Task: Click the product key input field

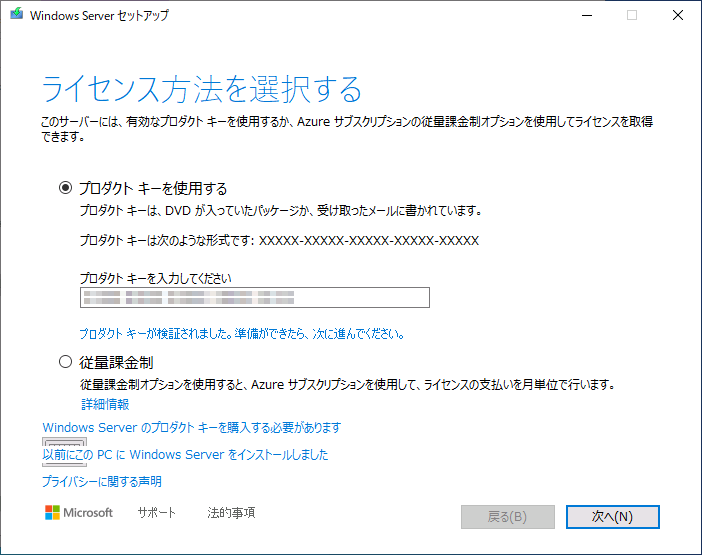Action: (255, 298)
